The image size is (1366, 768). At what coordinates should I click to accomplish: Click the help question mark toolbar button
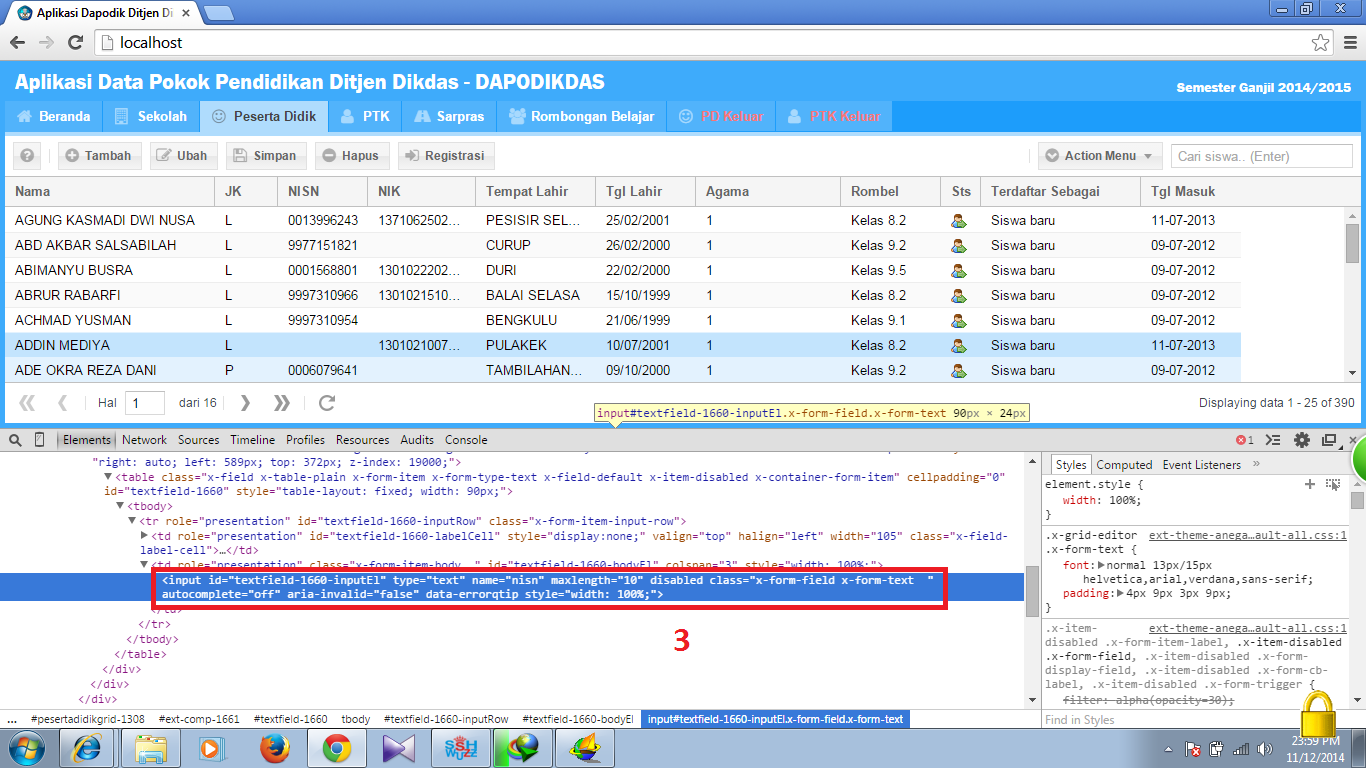pyautogui.click(x=27, y=156)
